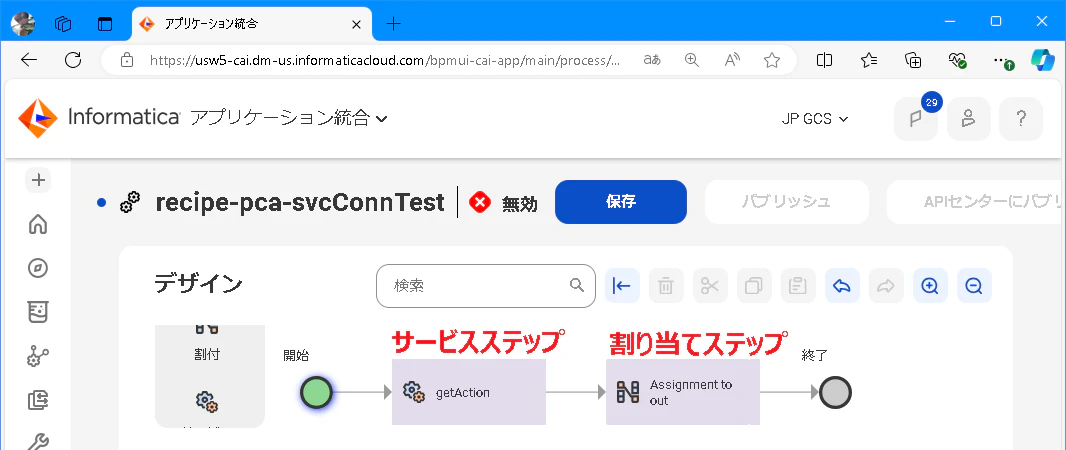
Task: Pick the 割付 step from the palette
Action: pos(207,343)
